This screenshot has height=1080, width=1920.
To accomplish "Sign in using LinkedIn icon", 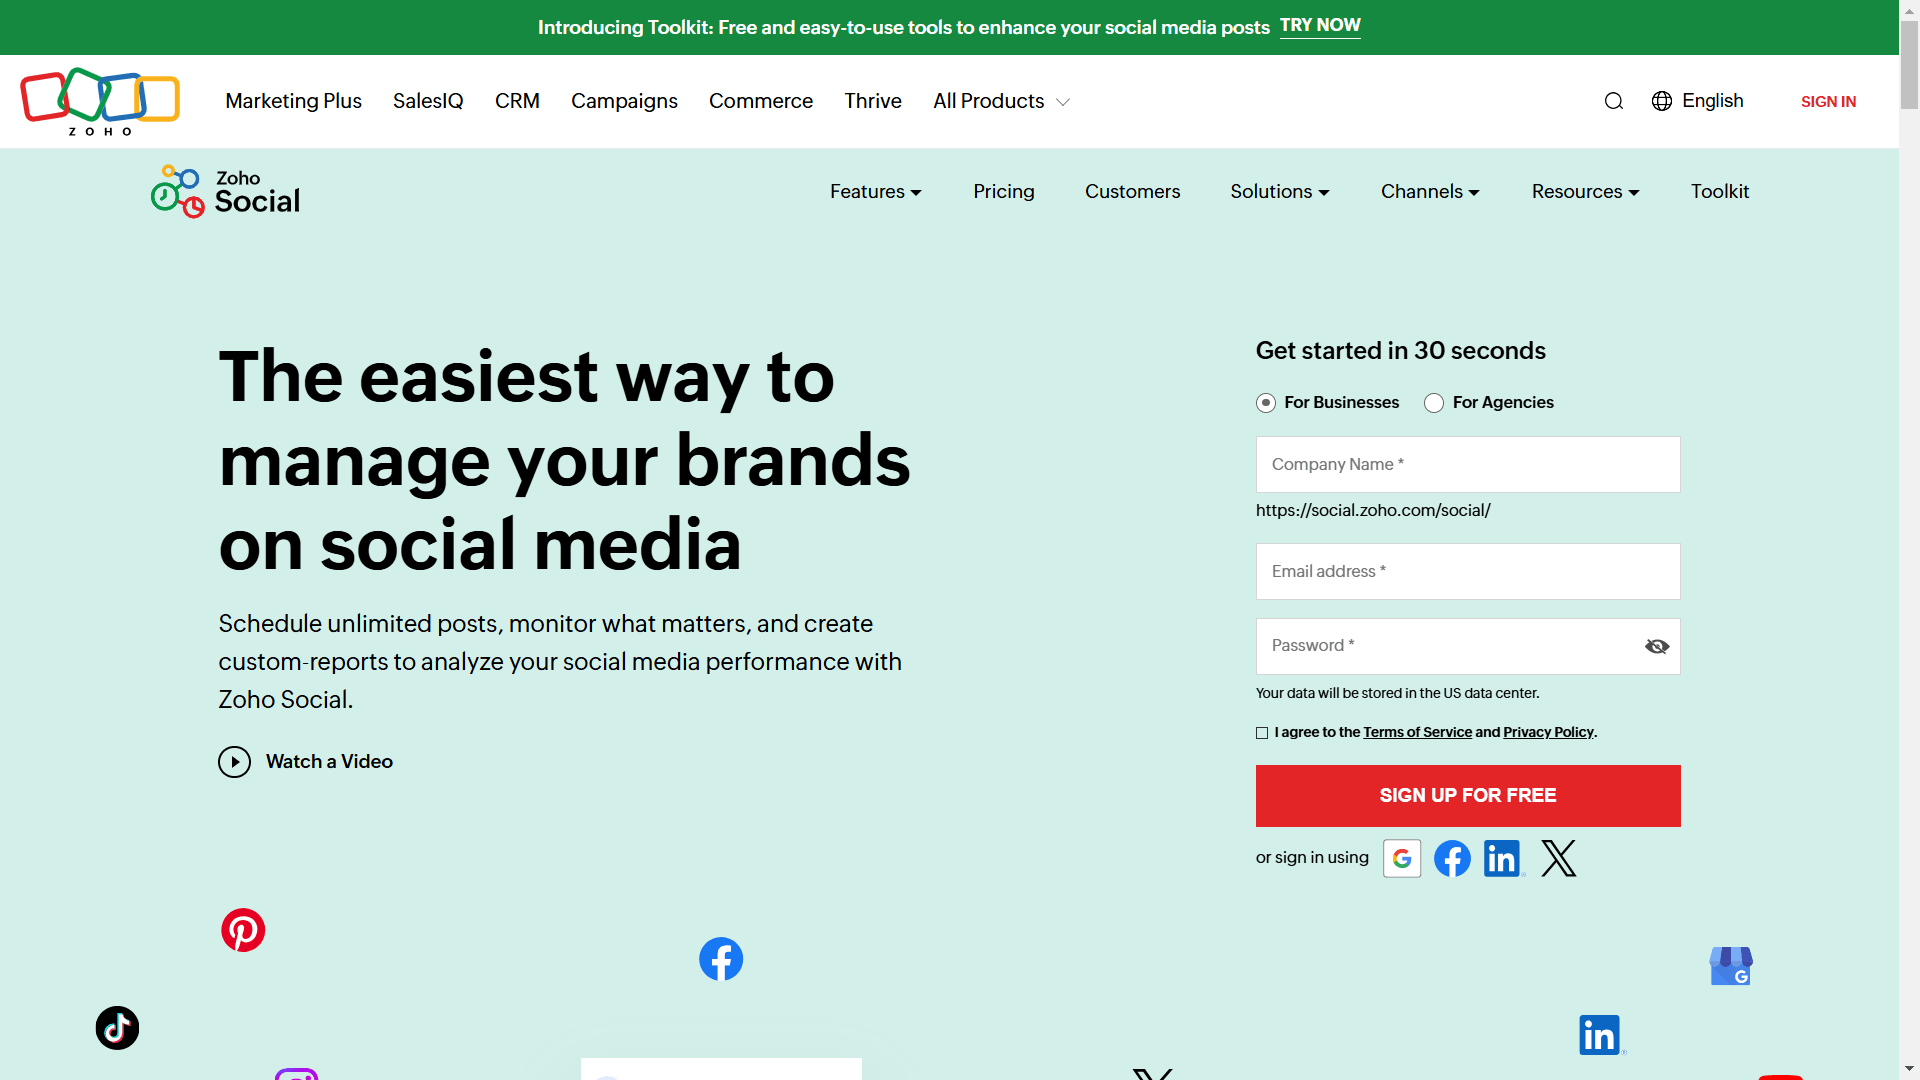I will [1503, 858].
